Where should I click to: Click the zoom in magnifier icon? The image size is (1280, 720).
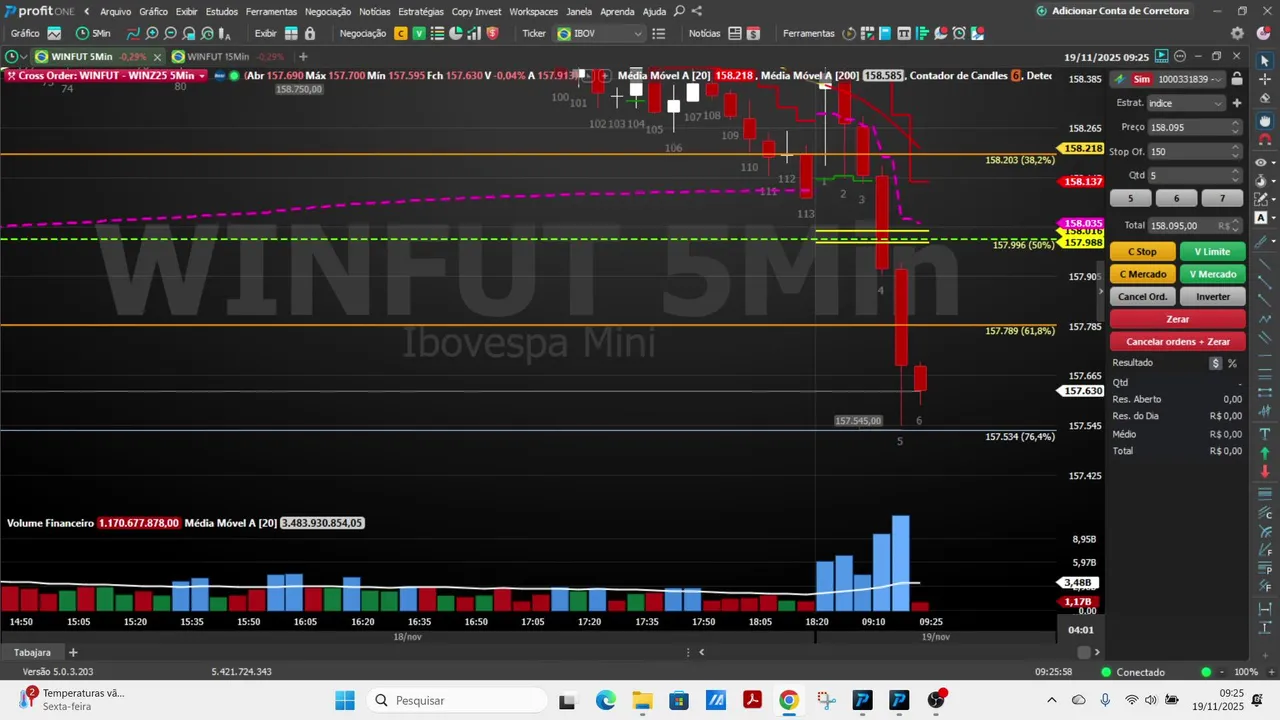point(152,33)
